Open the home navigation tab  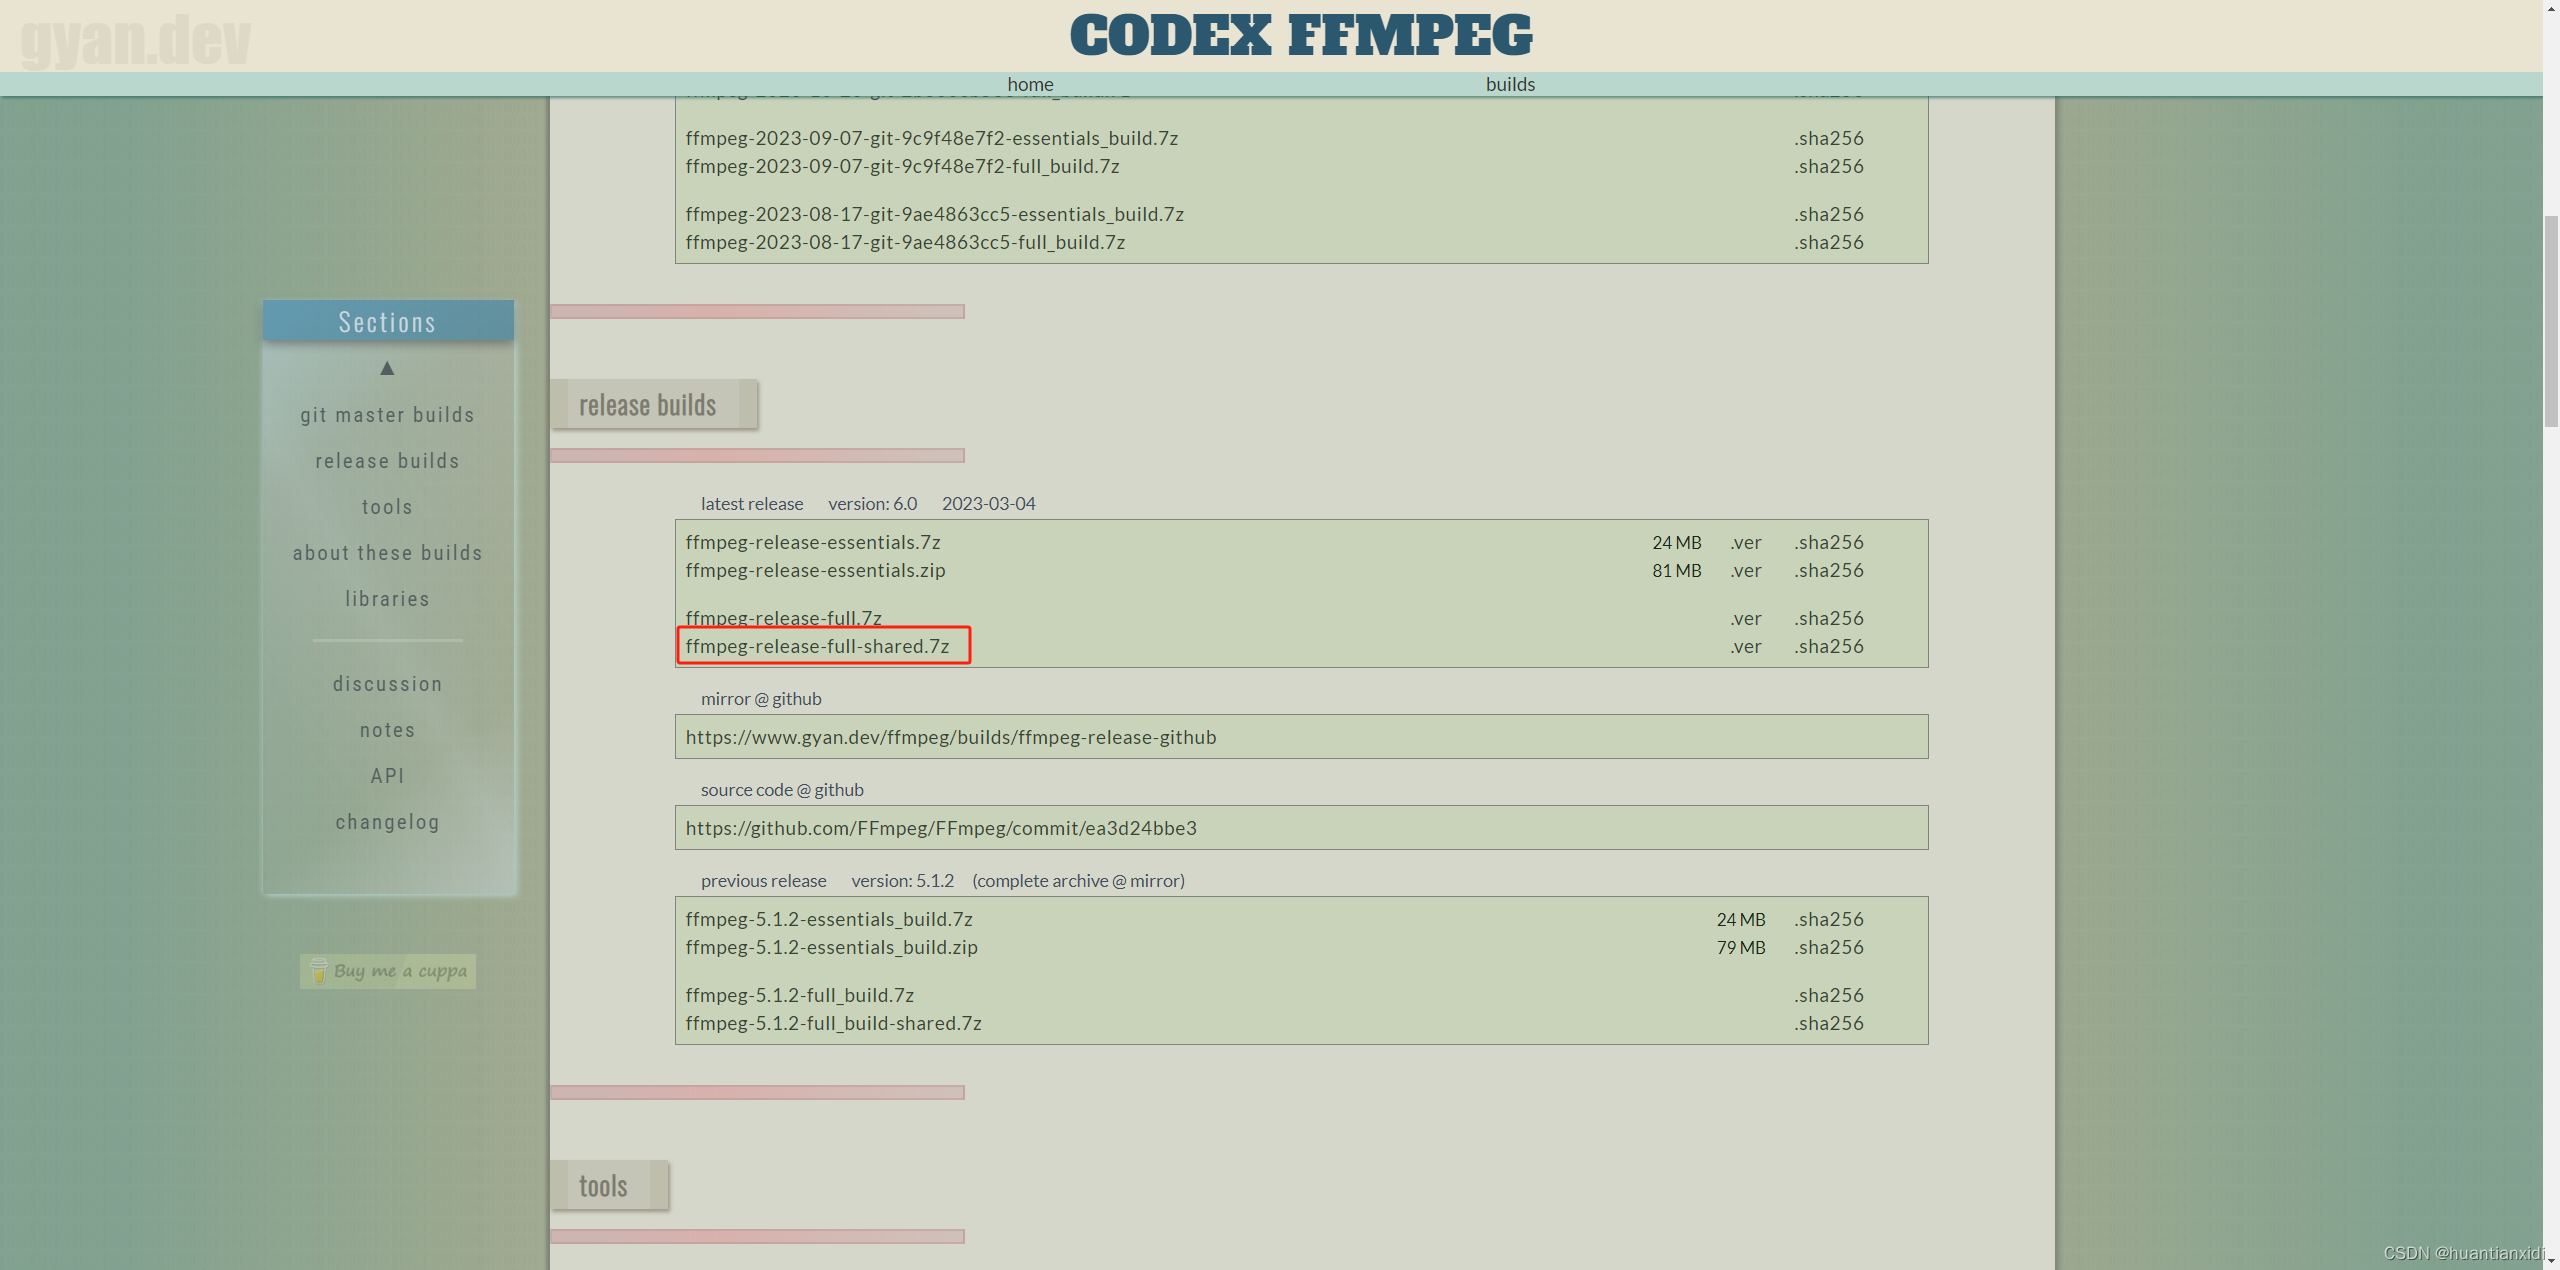click(x=1030, y=84)
